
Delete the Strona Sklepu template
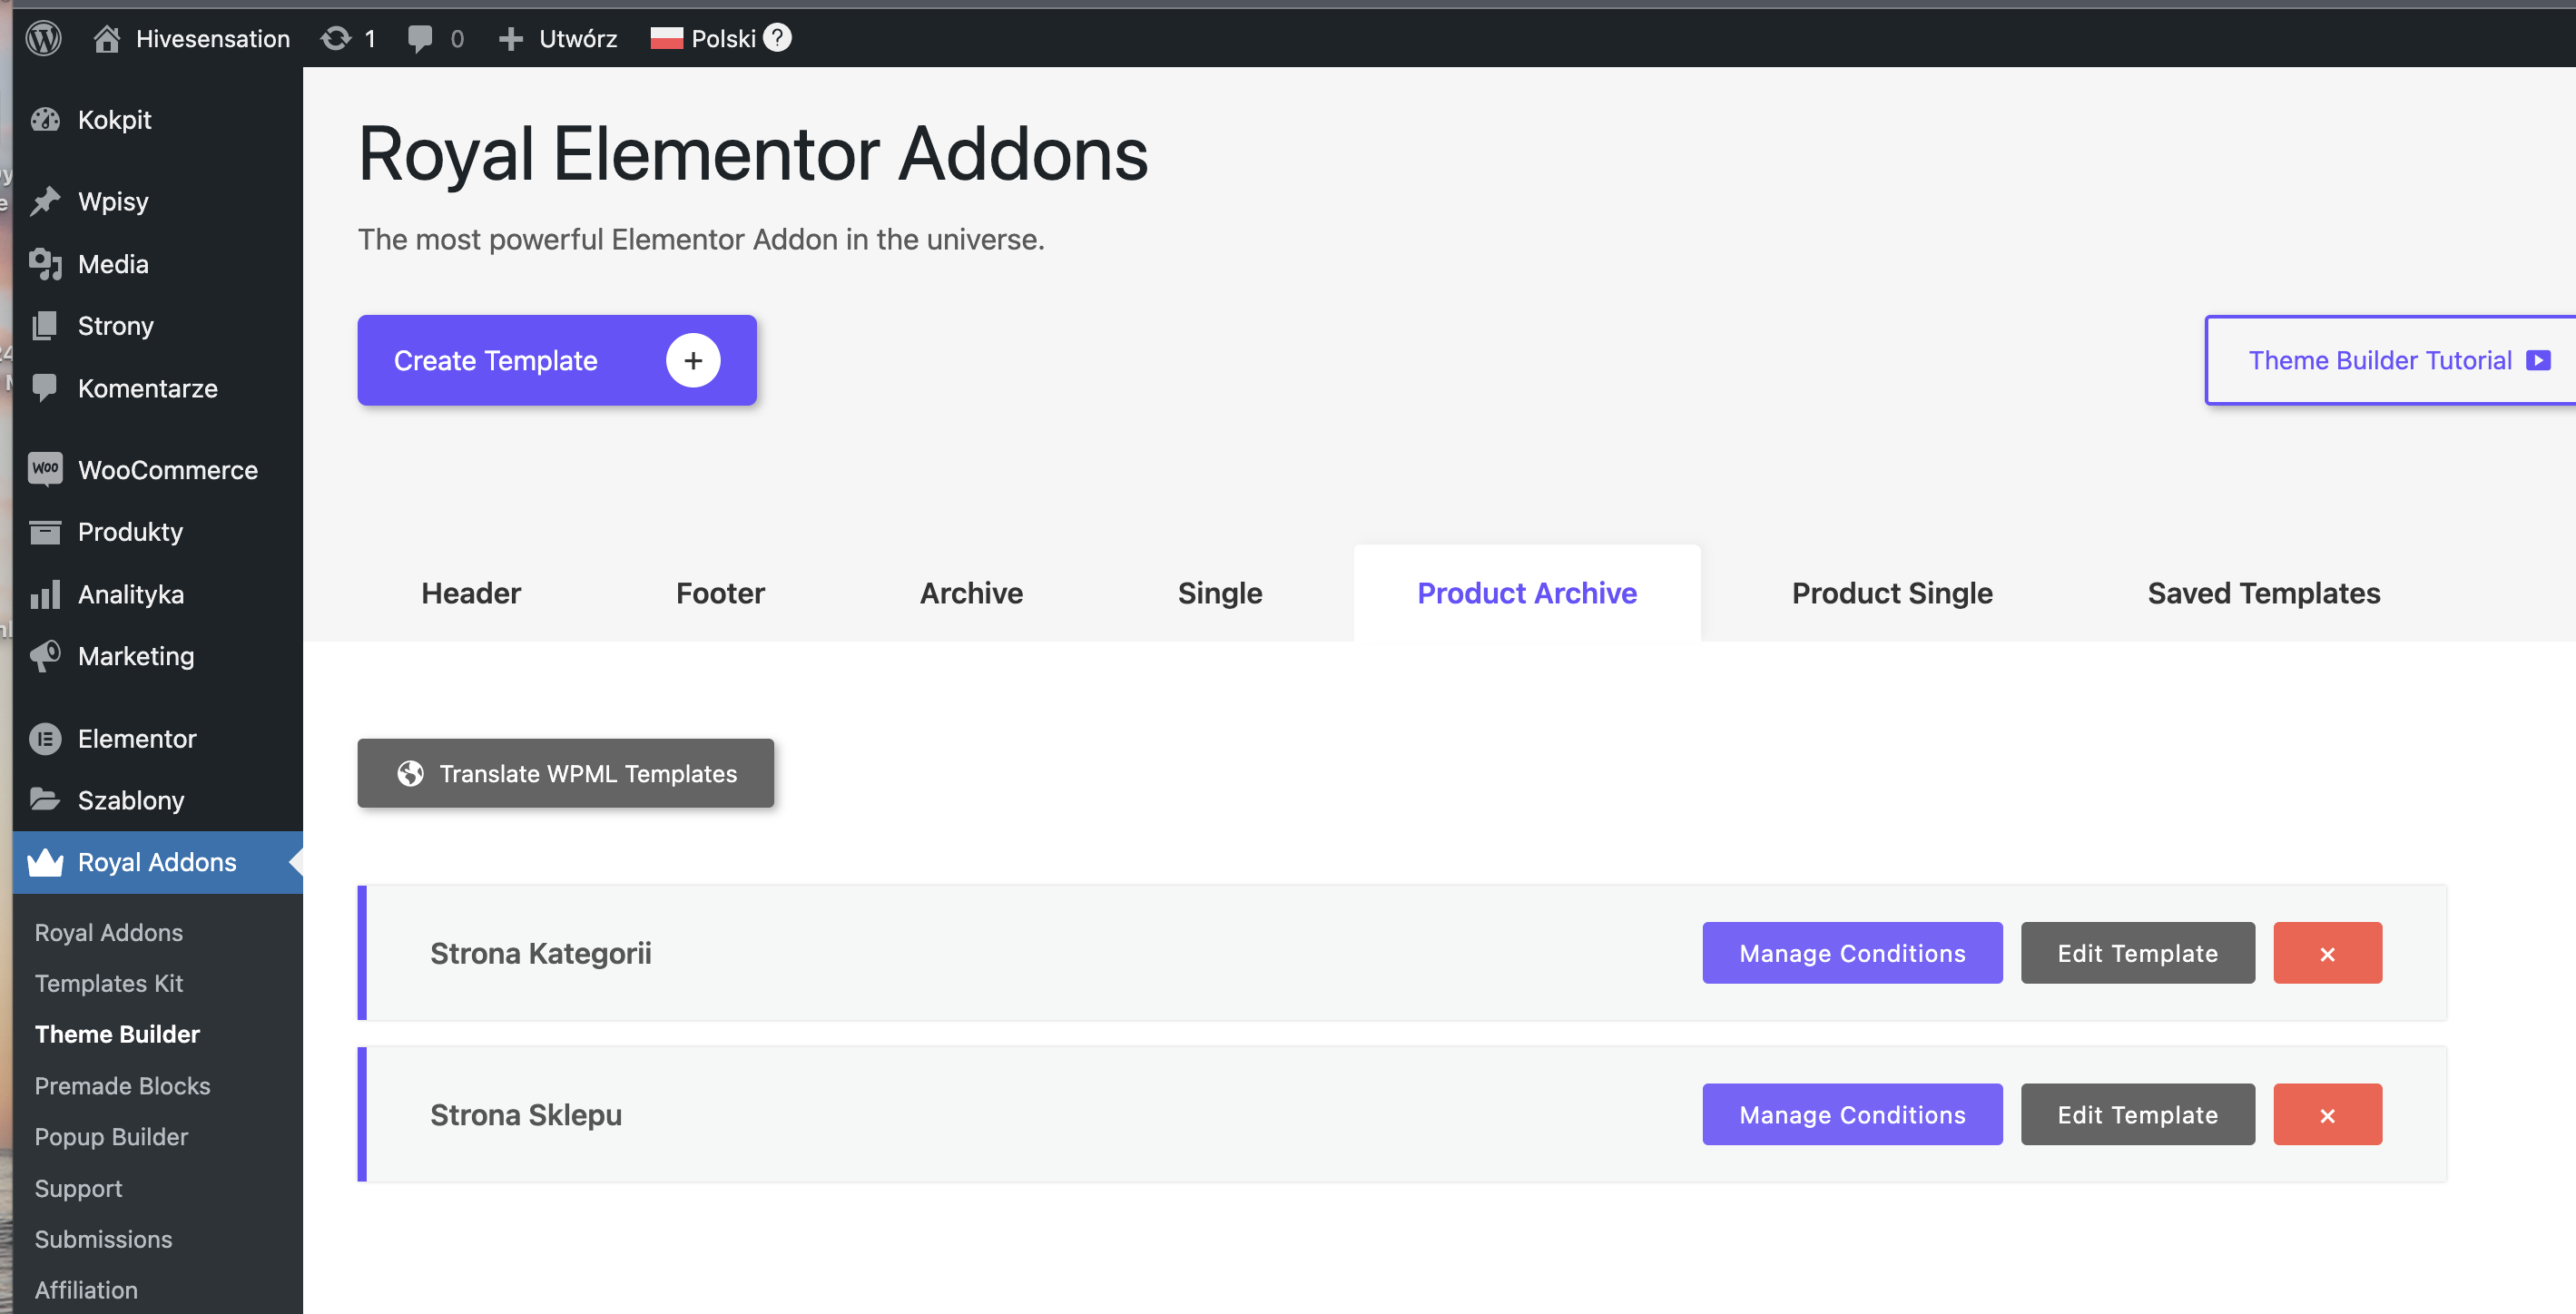[x=2327, y=1115]
